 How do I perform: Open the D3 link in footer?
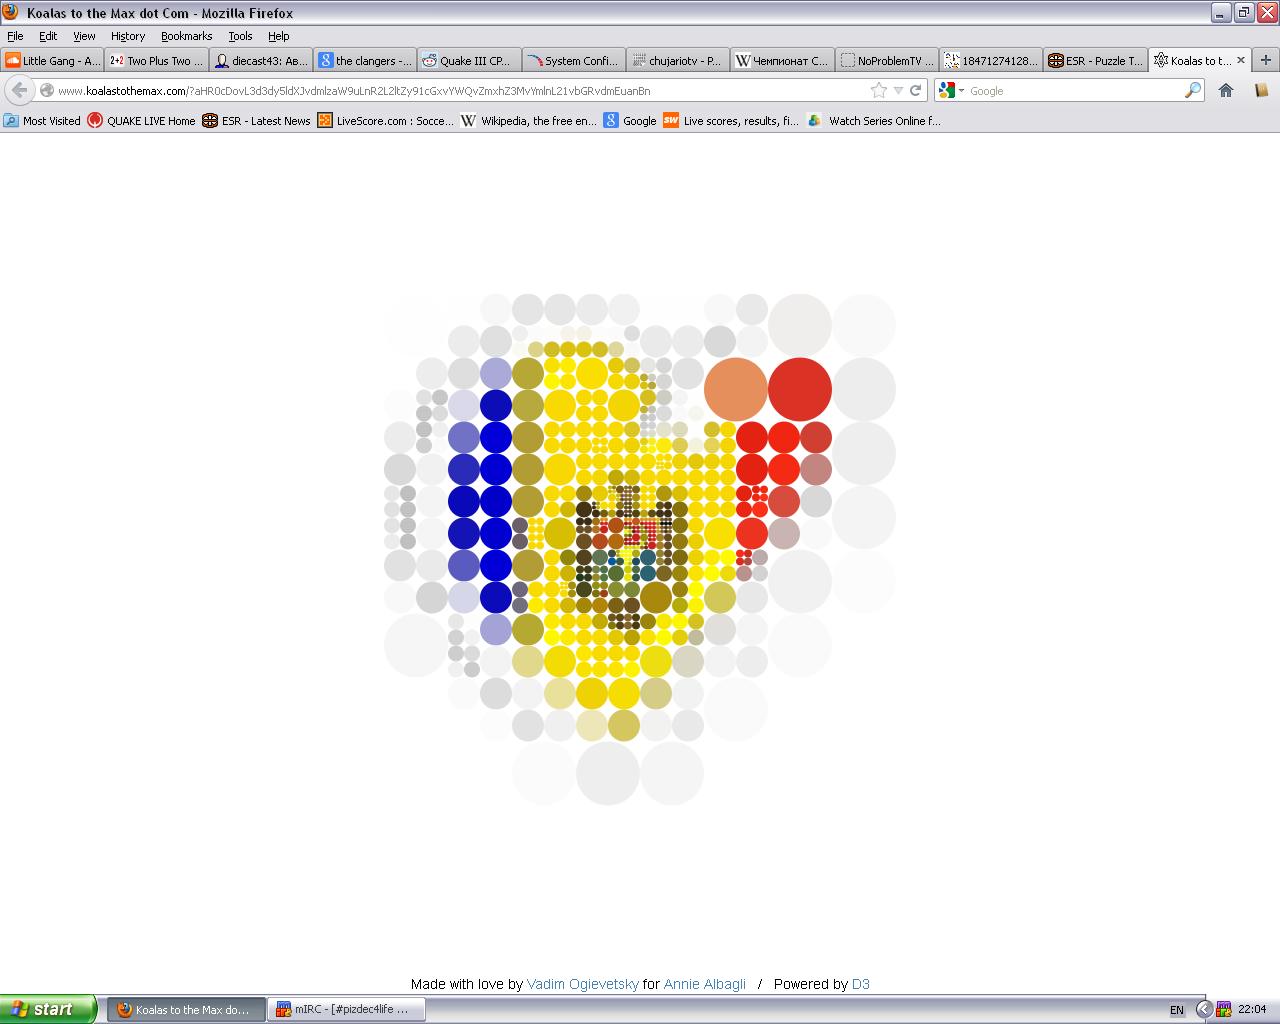pyautogui.click(x=860, y=984)
